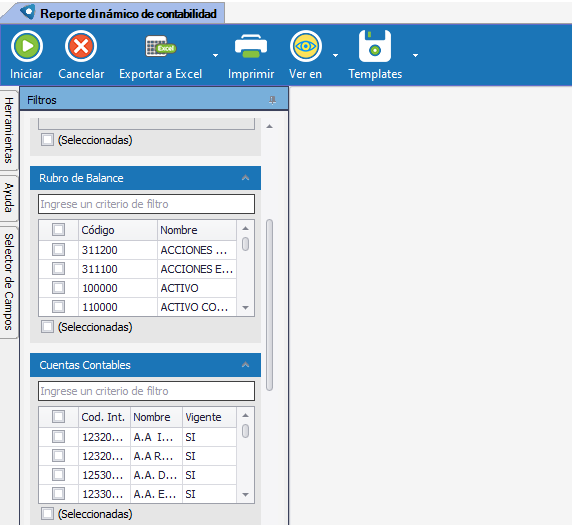Viewport: 572px width, 525px height.
Task: Click the app logo on report tab
Action: coord(28,12)
